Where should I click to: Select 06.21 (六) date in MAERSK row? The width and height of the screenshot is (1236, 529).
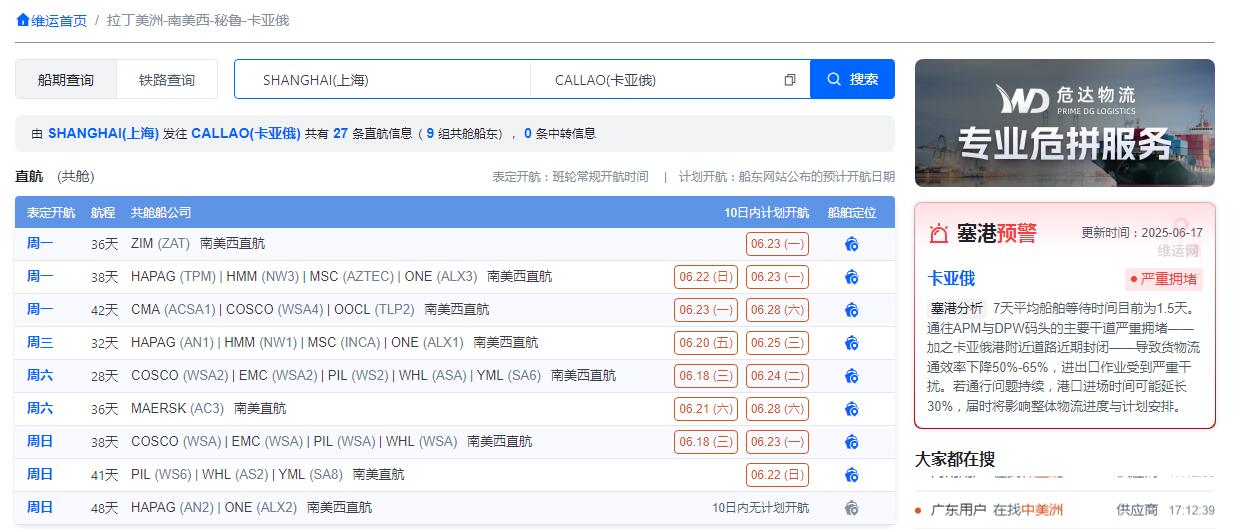pos(706,409)
